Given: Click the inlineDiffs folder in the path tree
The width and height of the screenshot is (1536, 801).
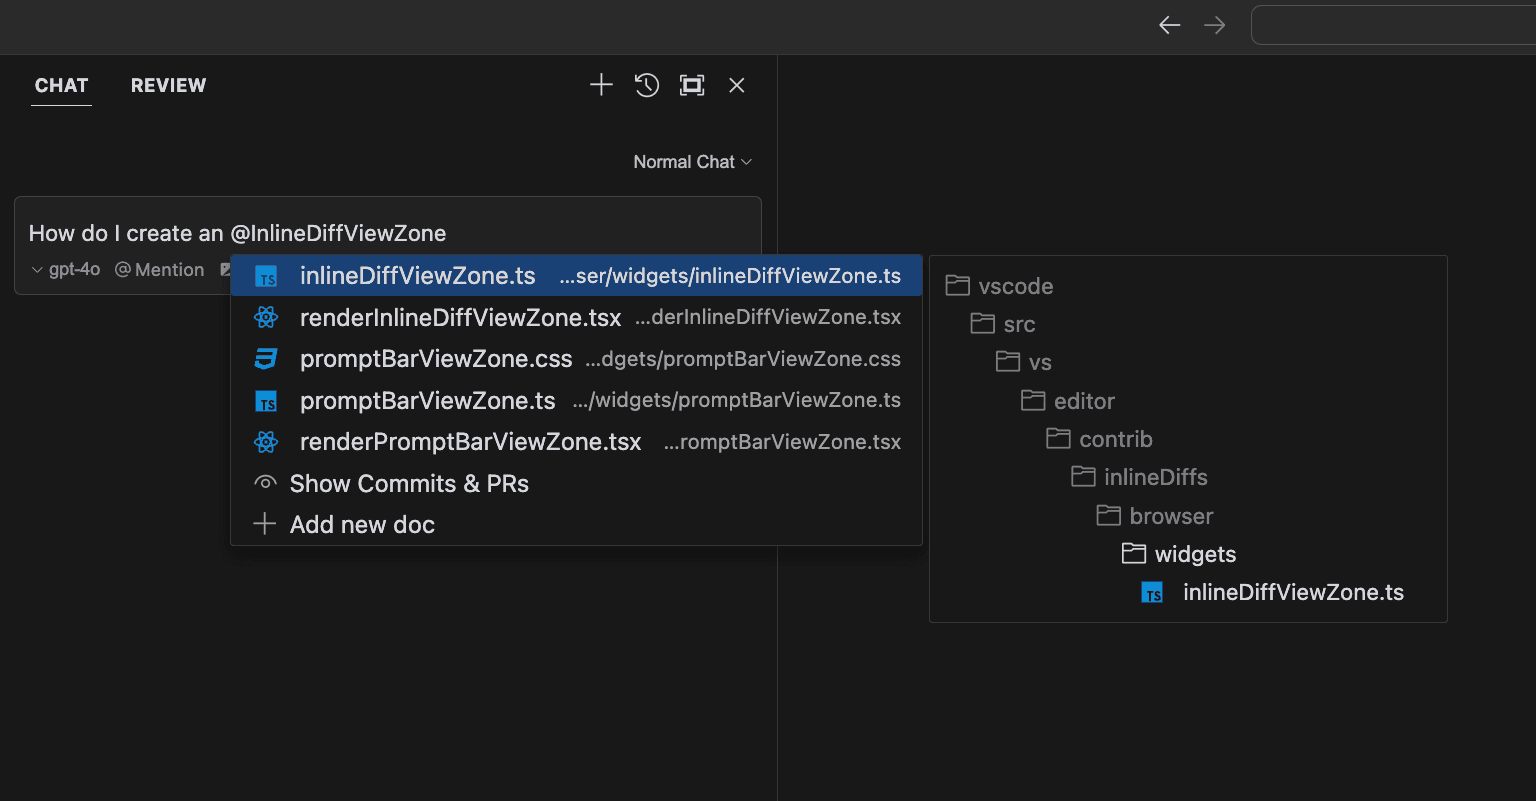Looking at the screenshot, I should [1139, 477].
